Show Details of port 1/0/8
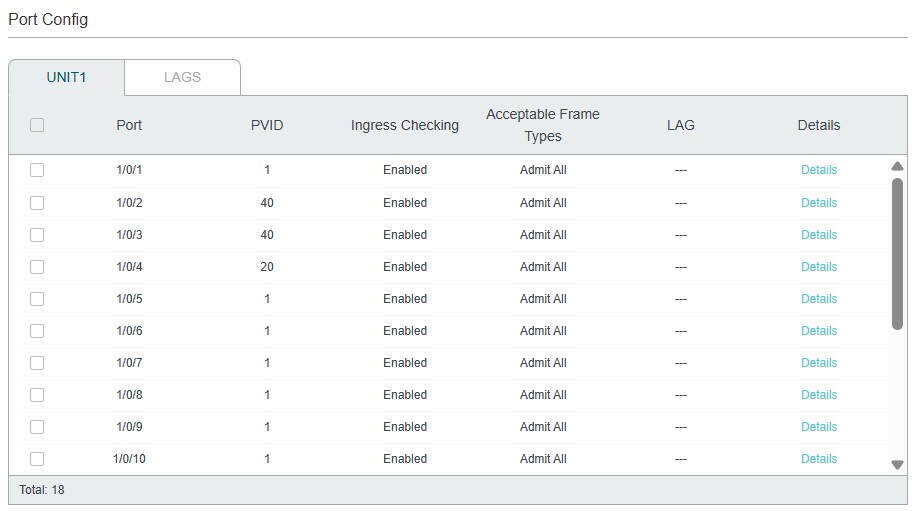 click(x=818, y=395)
